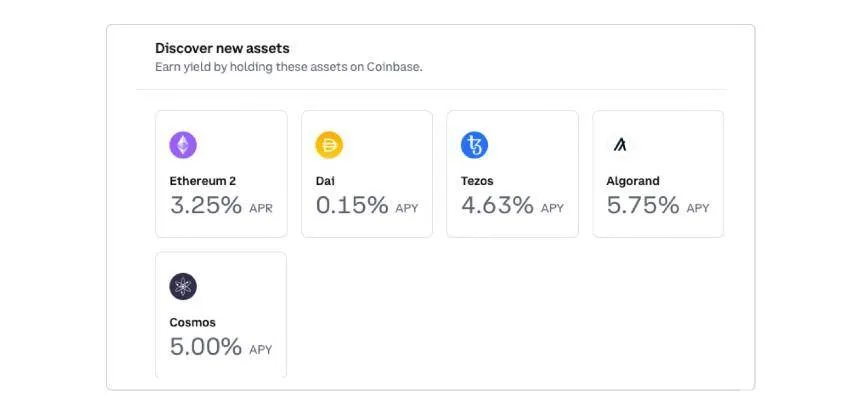Click the purple Ethereum 2 logo icon
The height and width of the screenshot is (418, 867).
click(183, 145)
